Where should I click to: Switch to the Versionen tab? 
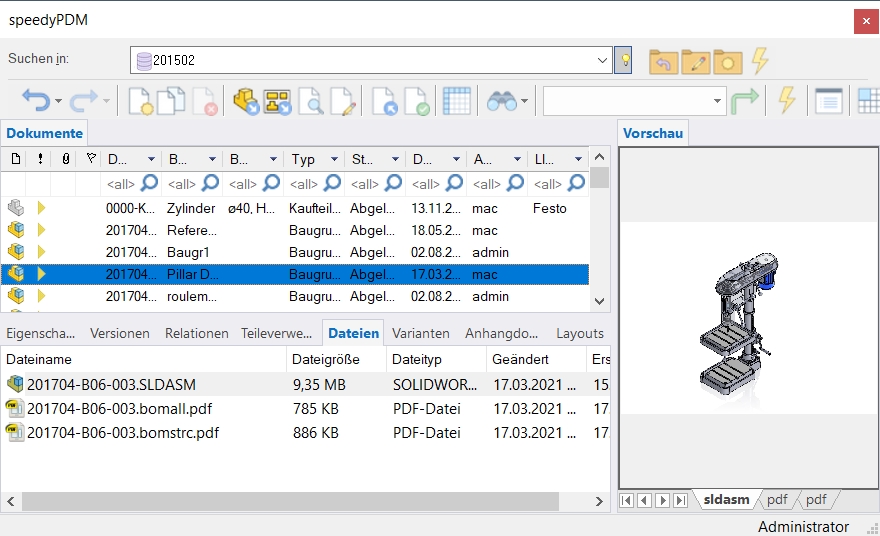point(120,333)
